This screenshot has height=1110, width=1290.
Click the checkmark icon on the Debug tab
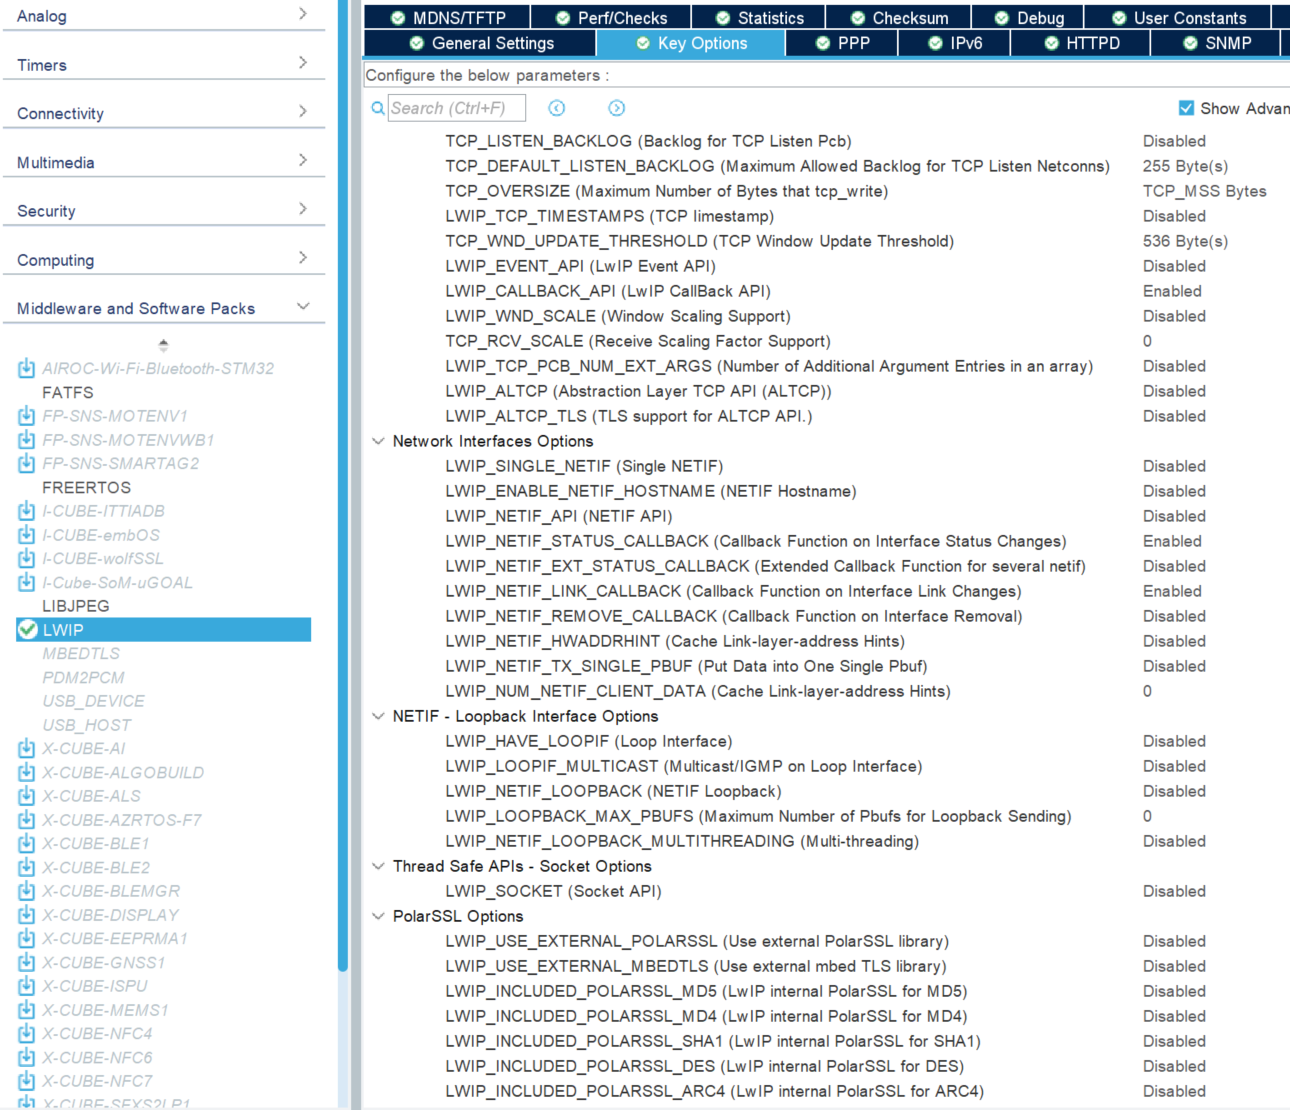(x=1002, y=17)
